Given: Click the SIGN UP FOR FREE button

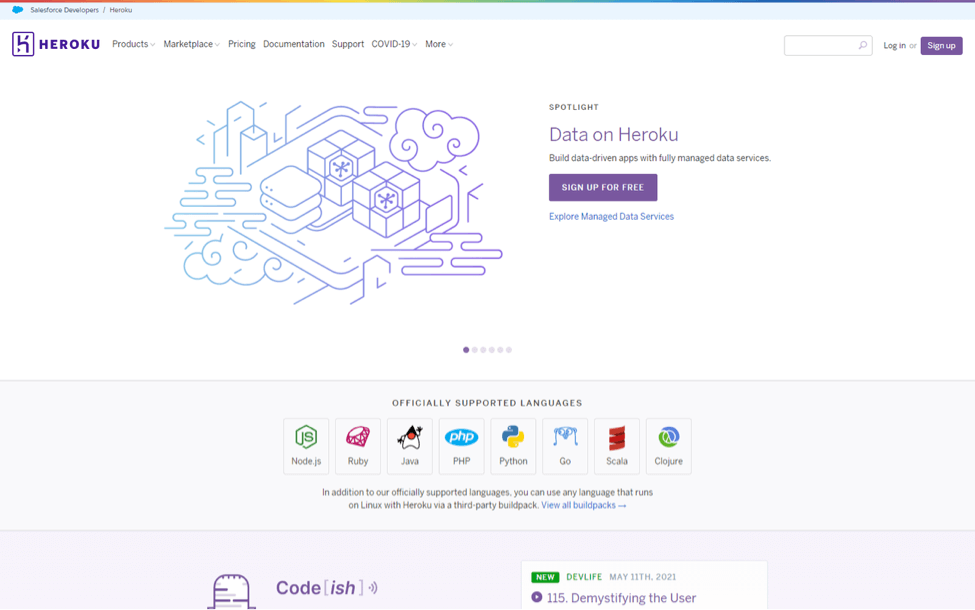Looking at the screenshot, I should click(603, 187).
